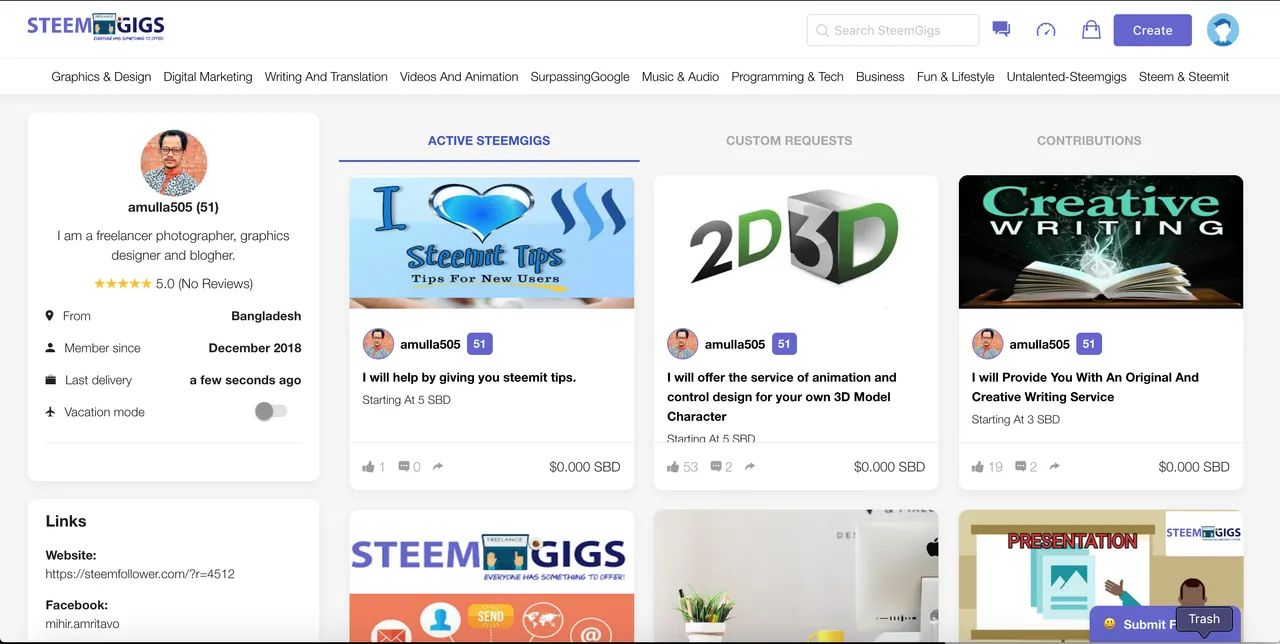
Task: Open the Steem & Steemit category
Action: pos(1184,77)
